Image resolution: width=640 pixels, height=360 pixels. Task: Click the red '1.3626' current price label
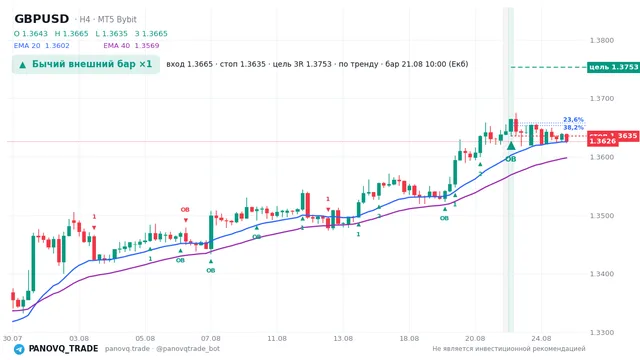coord(603,141)
